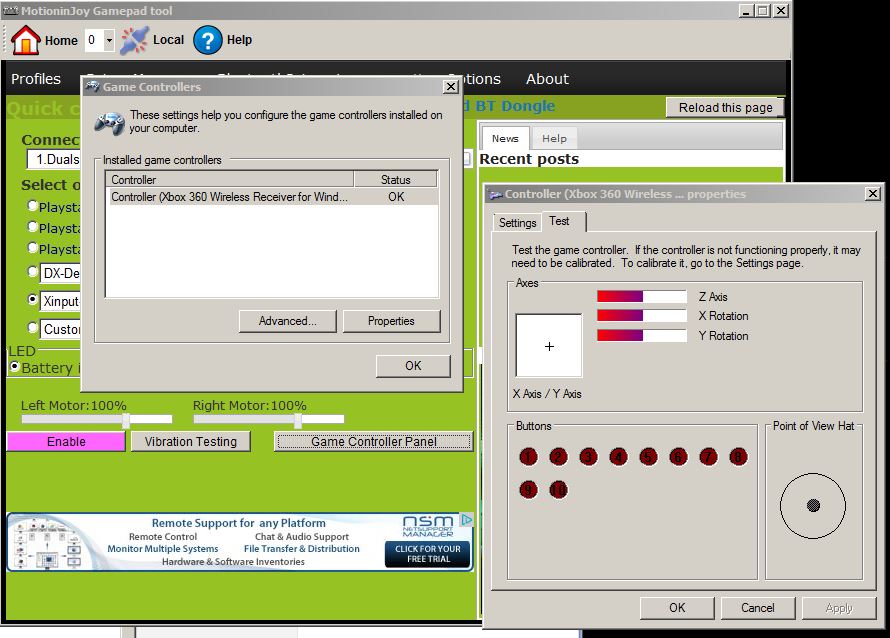Click button indicator 10 in Test tab
Screen dimensions: 890x638
pos(558,490)
